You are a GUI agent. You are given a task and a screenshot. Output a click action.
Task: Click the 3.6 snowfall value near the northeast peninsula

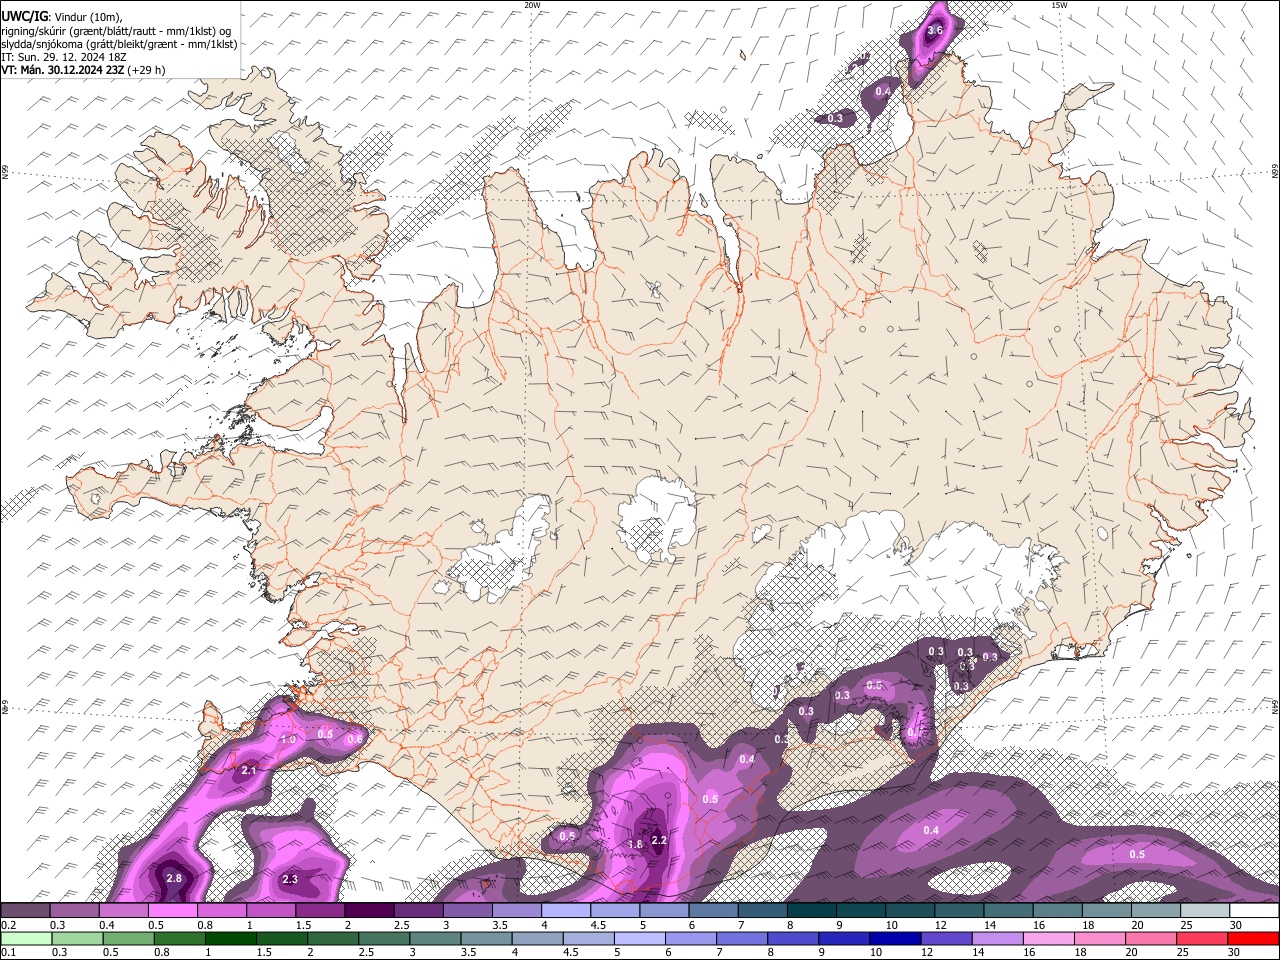(x=934, y=31)
